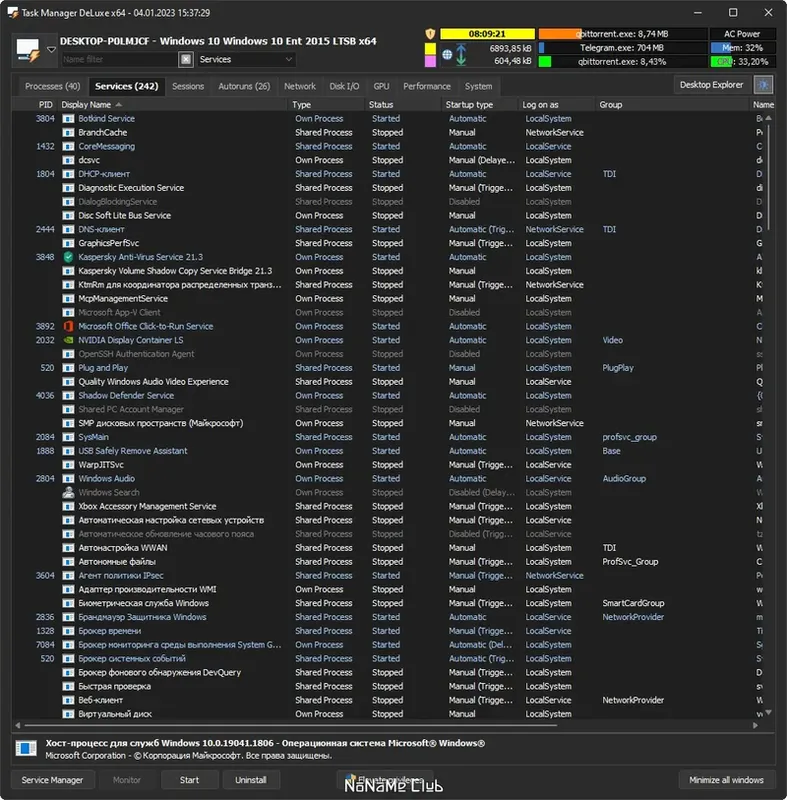Click SysMain service icon
This screenshot has height=800, width=787.
(68, 437)
